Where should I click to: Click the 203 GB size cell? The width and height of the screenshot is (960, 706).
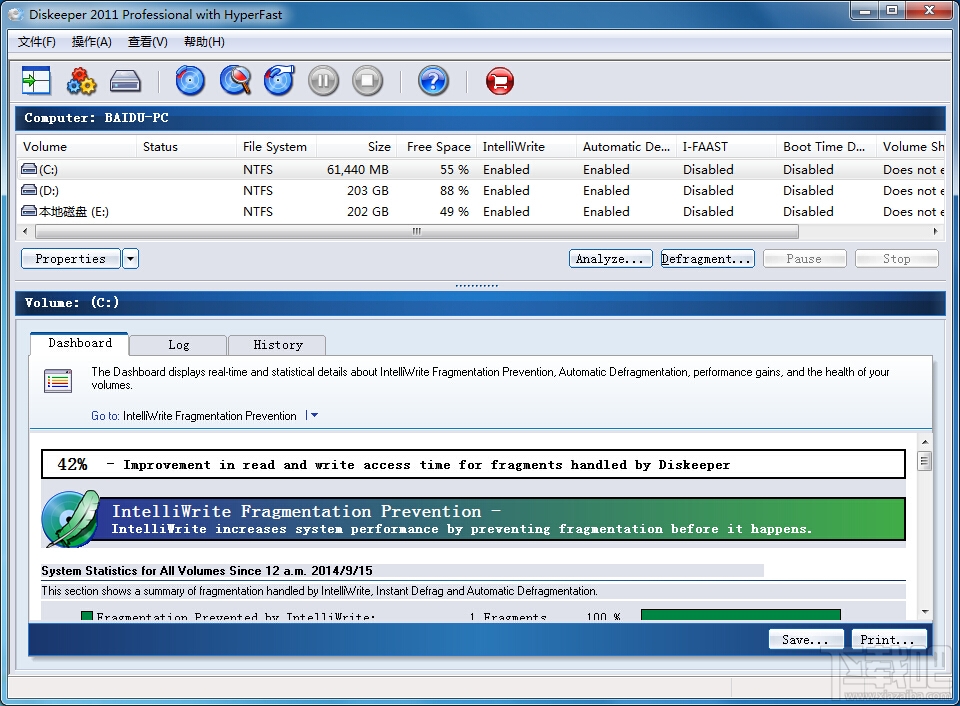(367, 190)
